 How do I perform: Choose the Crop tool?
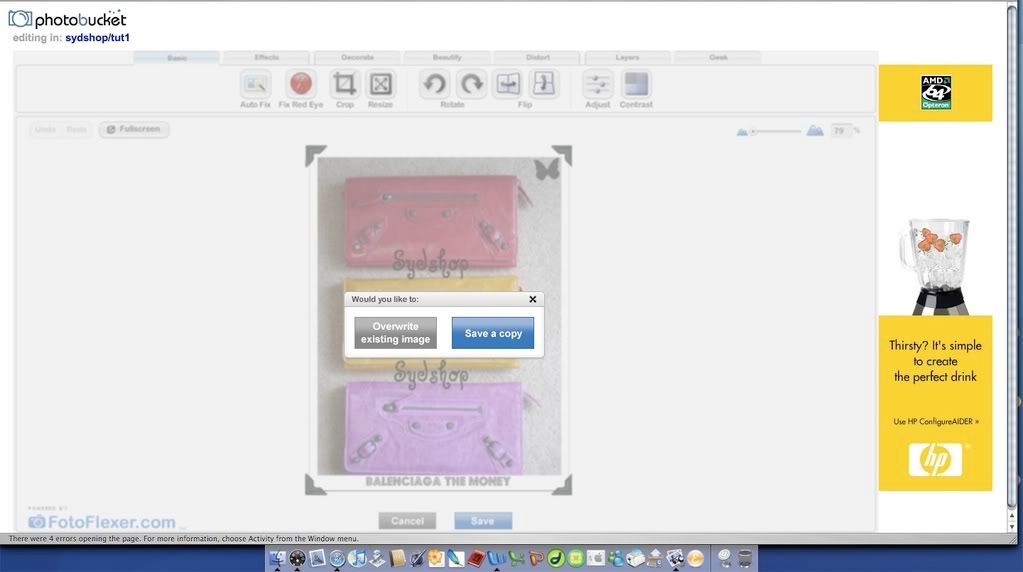(344, 84)
